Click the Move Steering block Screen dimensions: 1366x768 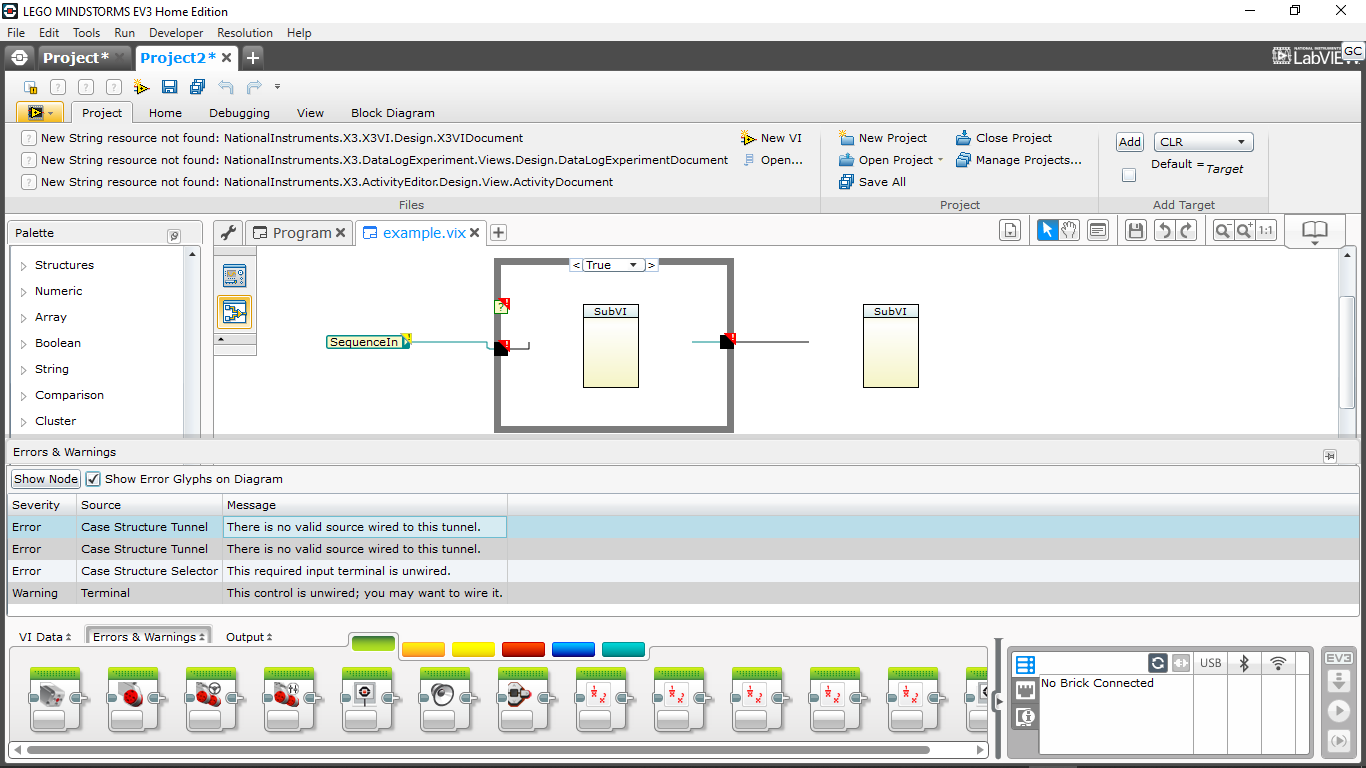[x=211, y=700]
